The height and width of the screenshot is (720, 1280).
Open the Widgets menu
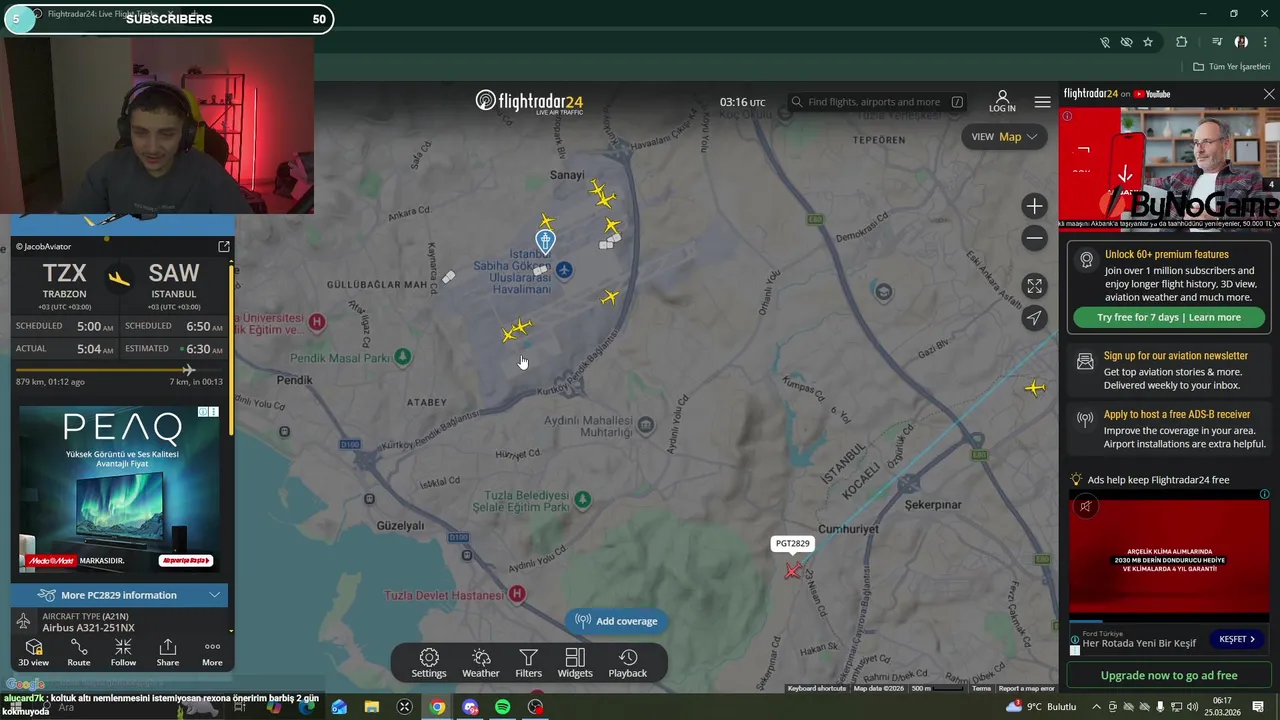click(x=575, y=663)
